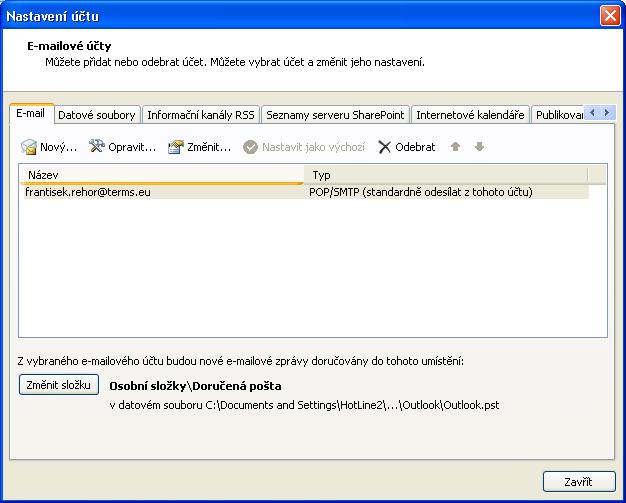Image resolution: width=626 pixels, height=503 pixels.
Task: Click the Změnit account settings icon
Action: coord(176,147)
